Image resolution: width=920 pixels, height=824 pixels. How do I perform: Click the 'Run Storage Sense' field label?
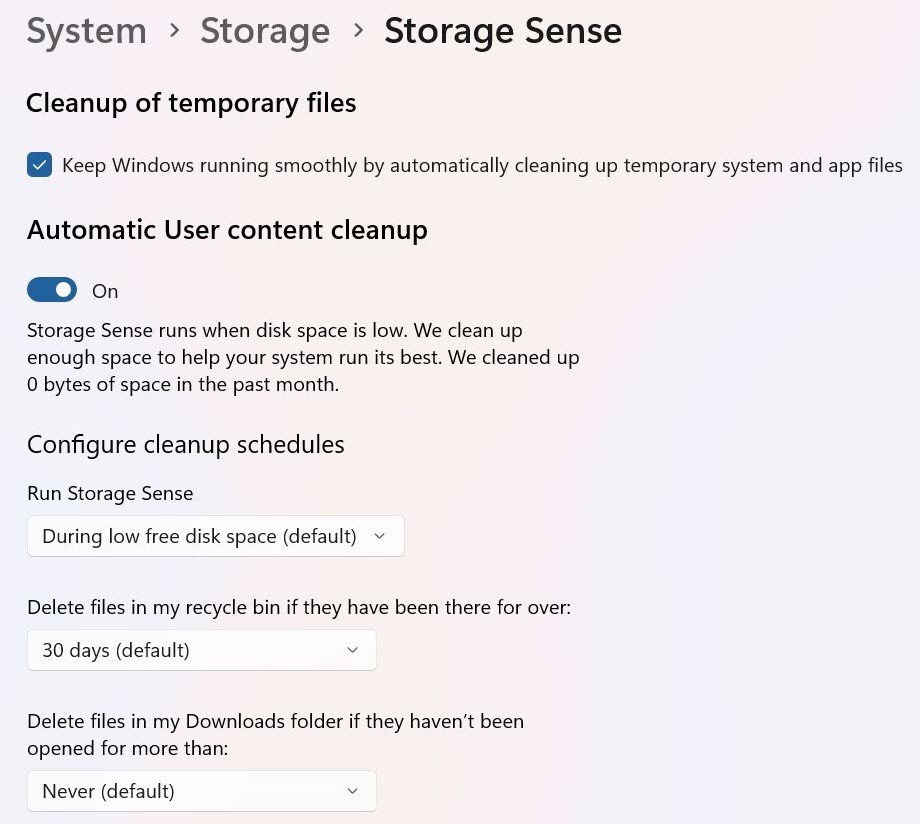coord(110,493)
